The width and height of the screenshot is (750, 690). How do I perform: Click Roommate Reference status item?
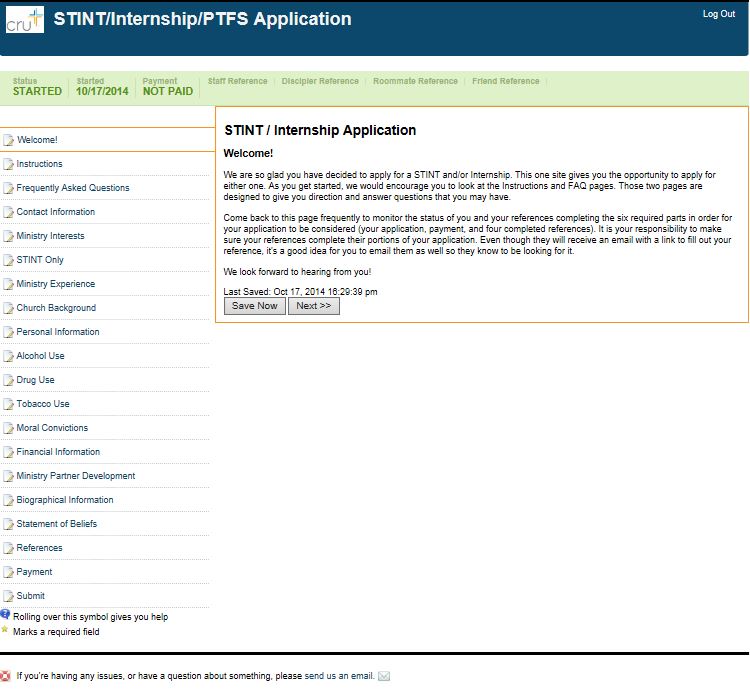[415, 81]
